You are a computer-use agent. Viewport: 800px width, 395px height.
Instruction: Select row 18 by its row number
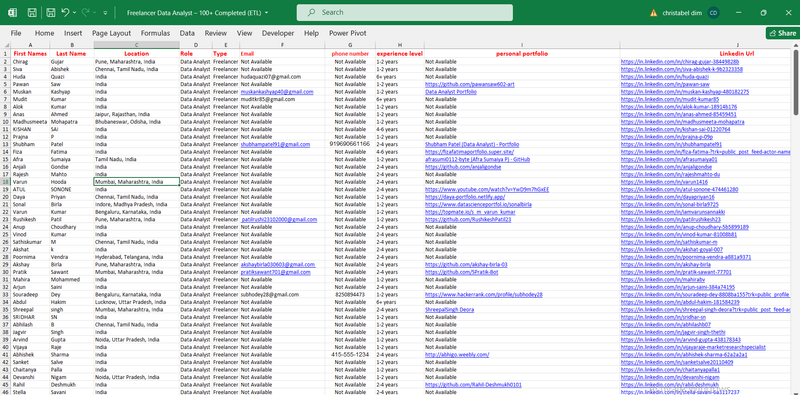click(5, 182)
